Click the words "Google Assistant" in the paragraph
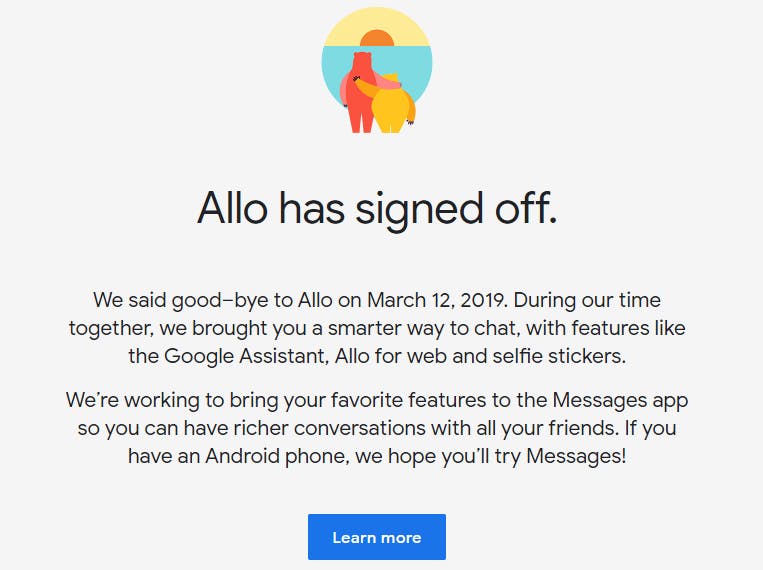The height and width of the screenshot is (570, 763). click(x=244, y=356)
